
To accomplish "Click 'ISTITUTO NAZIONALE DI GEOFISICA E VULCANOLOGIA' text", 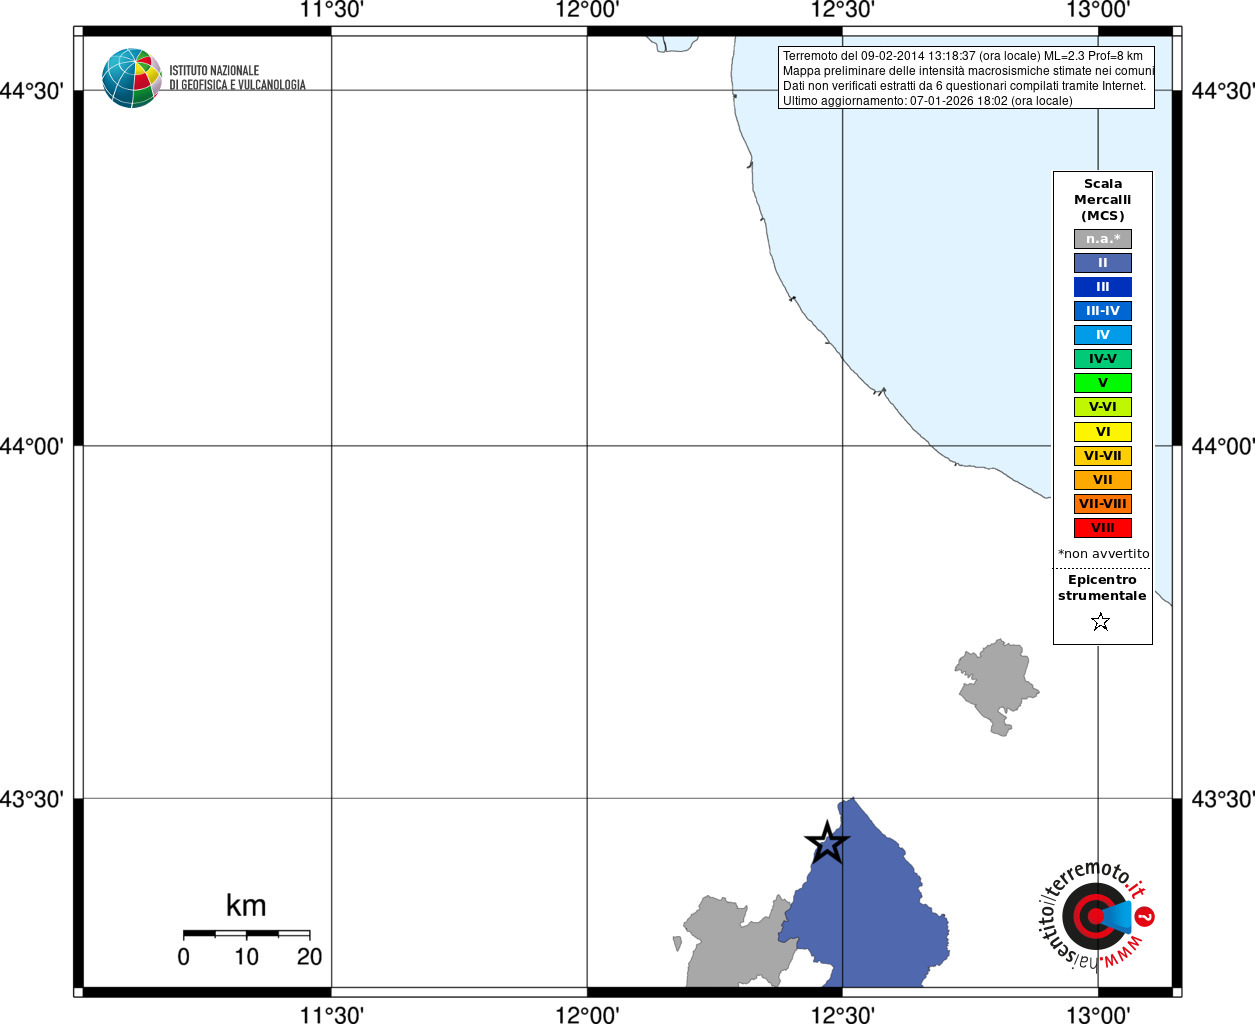I will click(237, 78).
